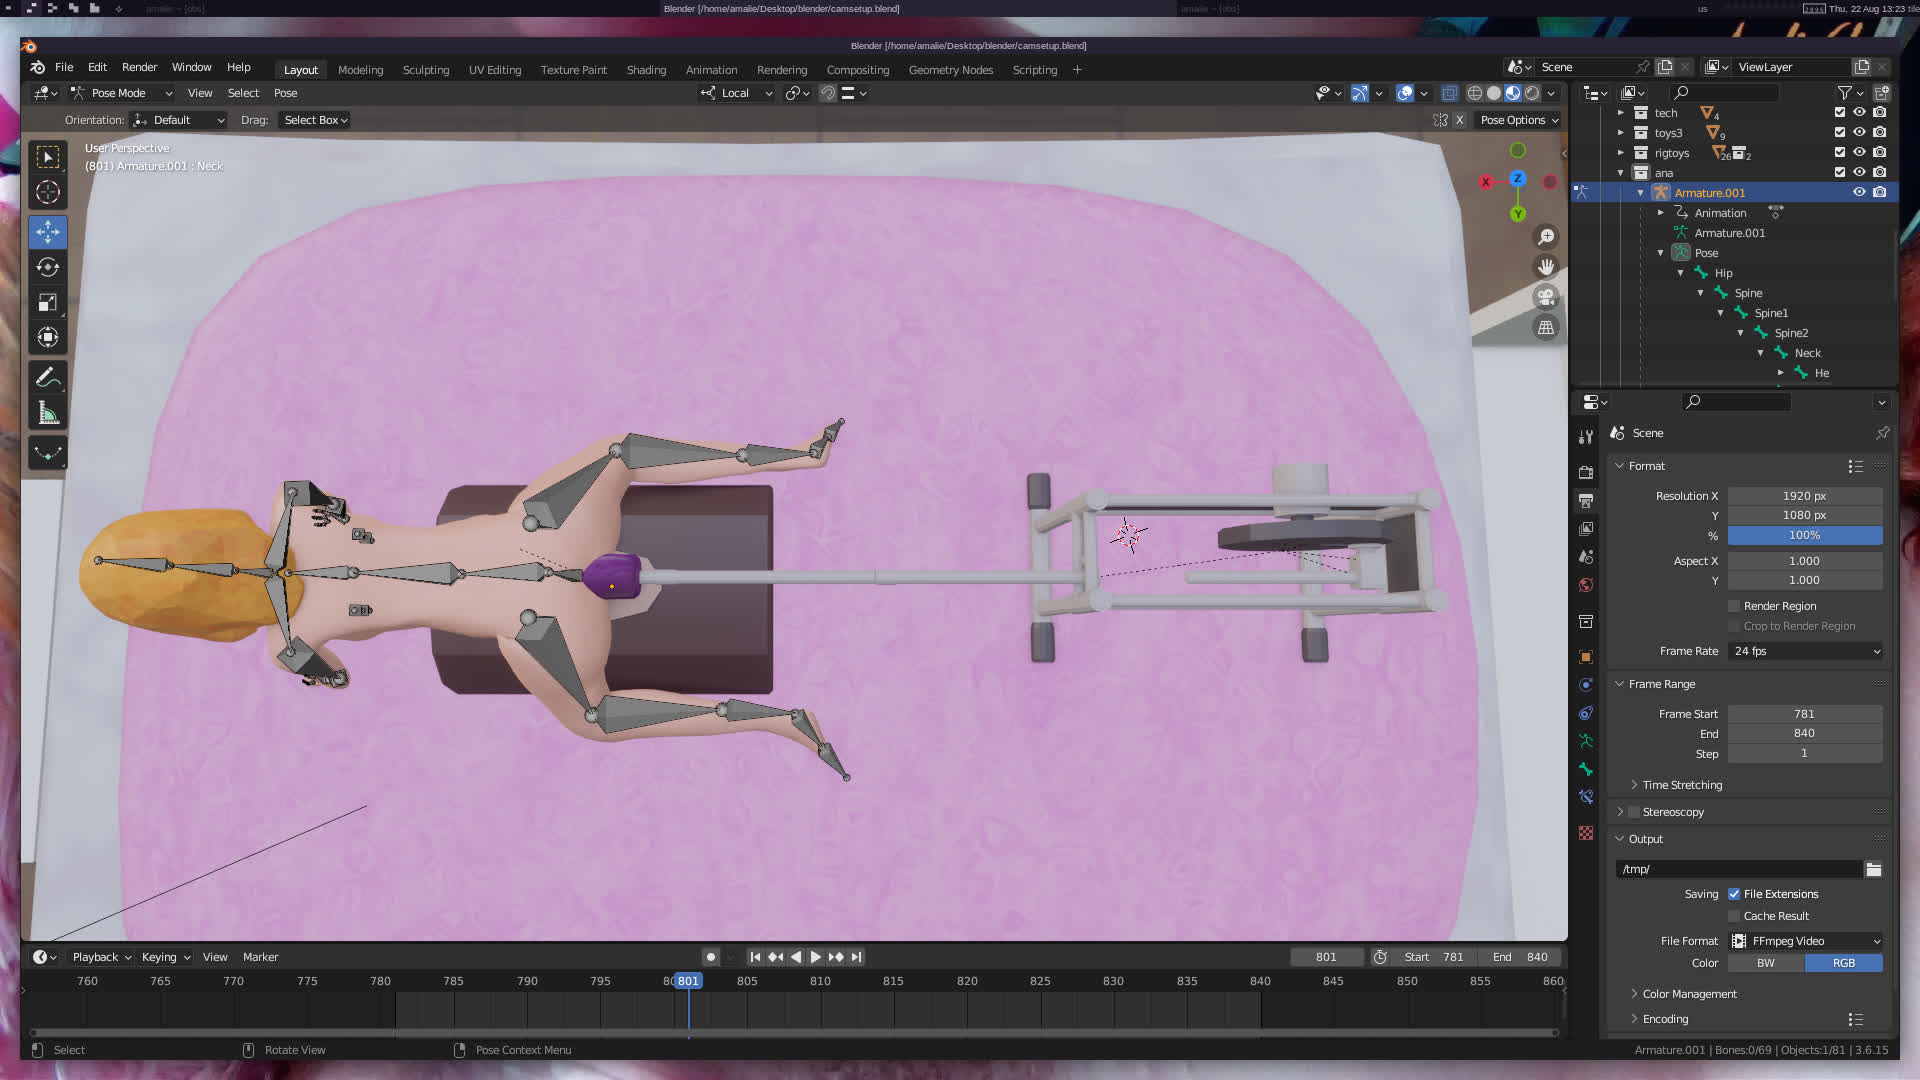Open the FFmpeg Video file format dropdown
The image size is (1920, 1080).
click(1805, 941)
